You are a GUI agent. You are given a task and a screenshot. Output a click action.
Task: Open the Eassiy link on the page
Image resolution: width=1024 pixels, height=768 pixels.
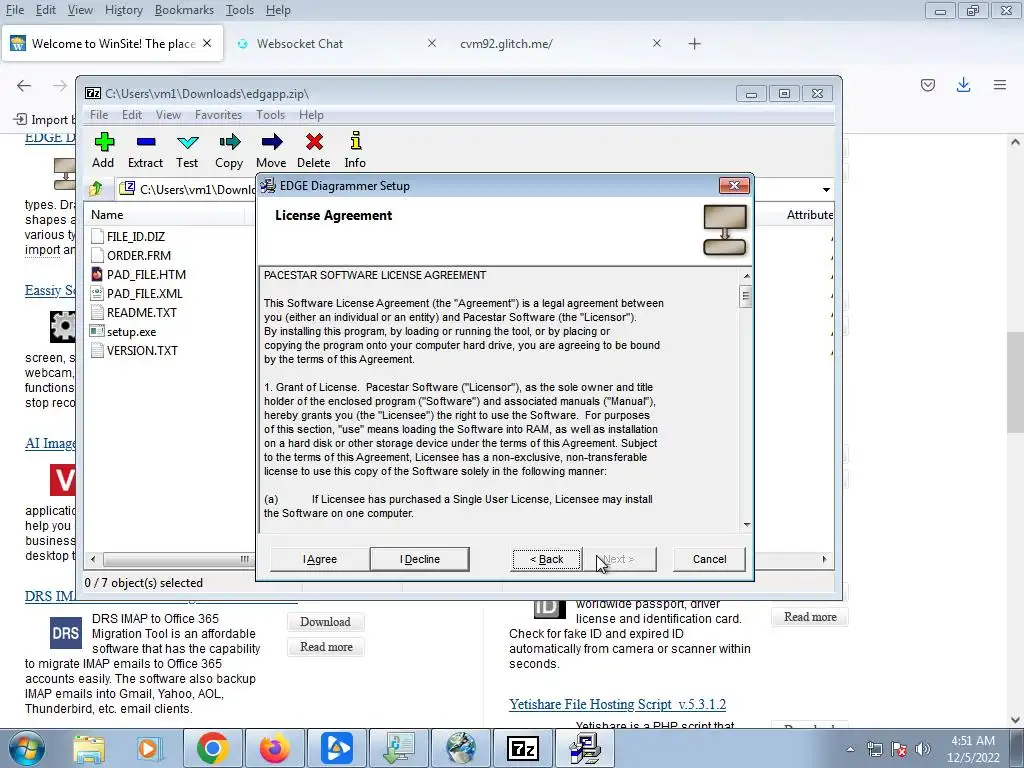(x=50, y=290)
